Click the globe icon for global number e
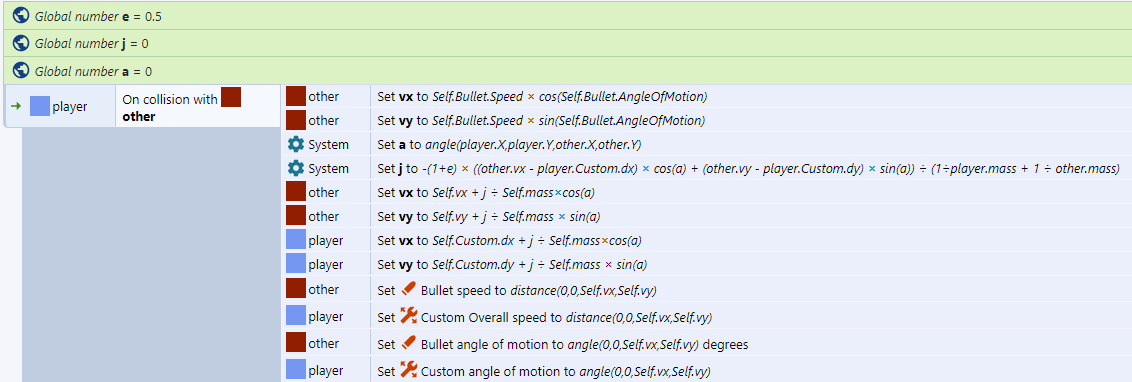1132x382 pixels. click(x=21, y=15)
